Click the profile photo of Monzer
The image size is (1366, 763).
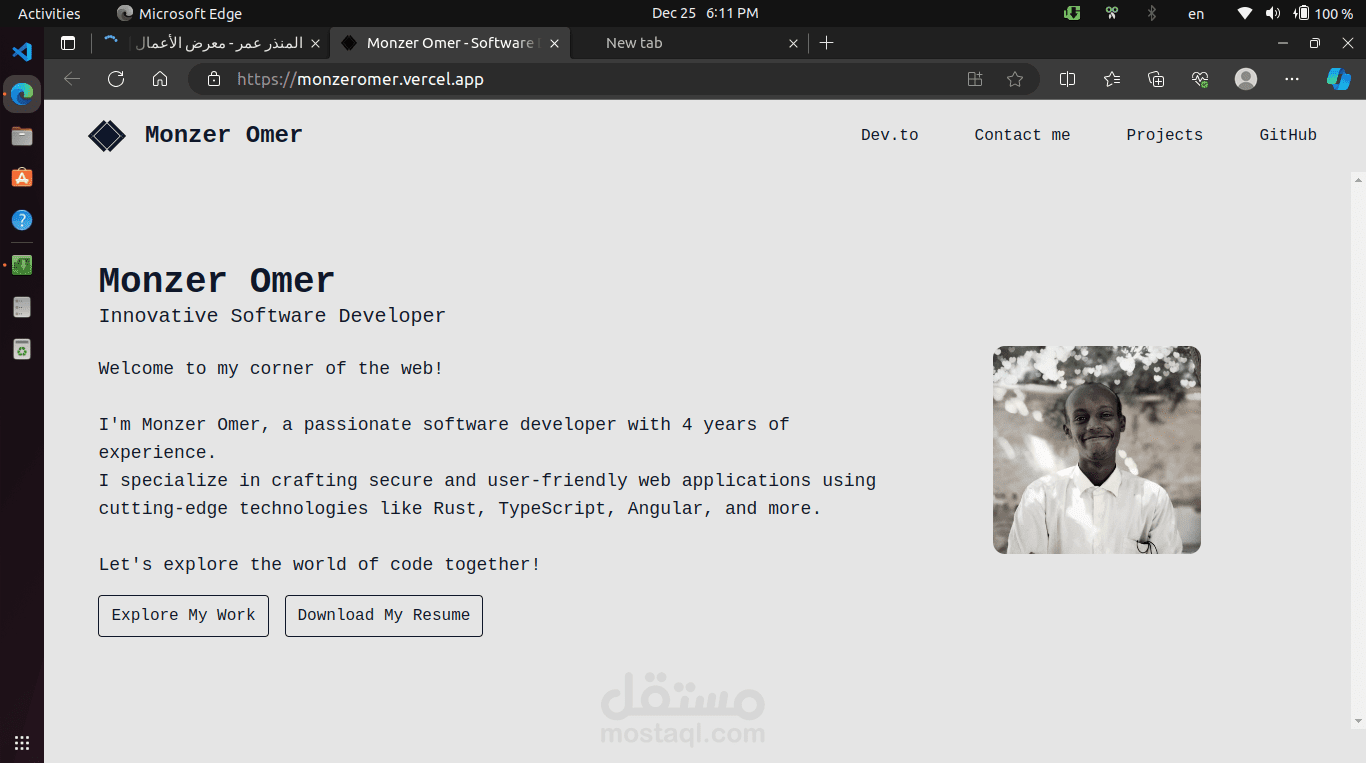point(1097,450)
